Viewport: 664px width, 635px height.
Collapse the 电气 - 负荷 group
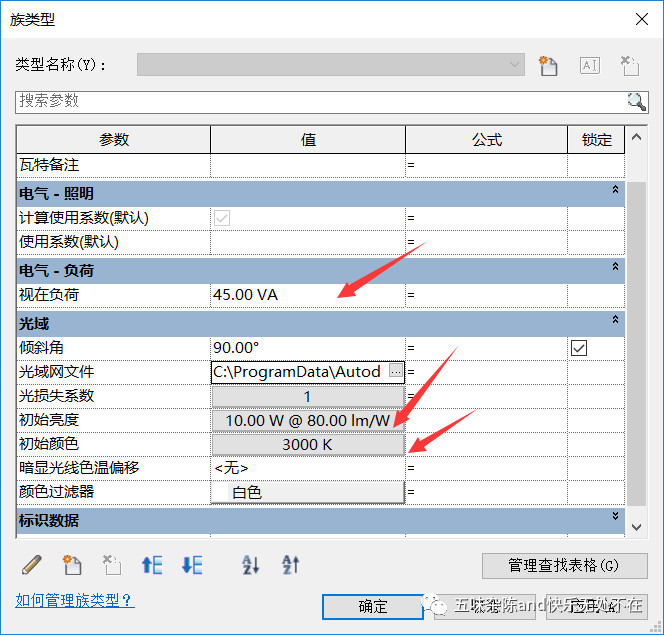pos(615,266)
